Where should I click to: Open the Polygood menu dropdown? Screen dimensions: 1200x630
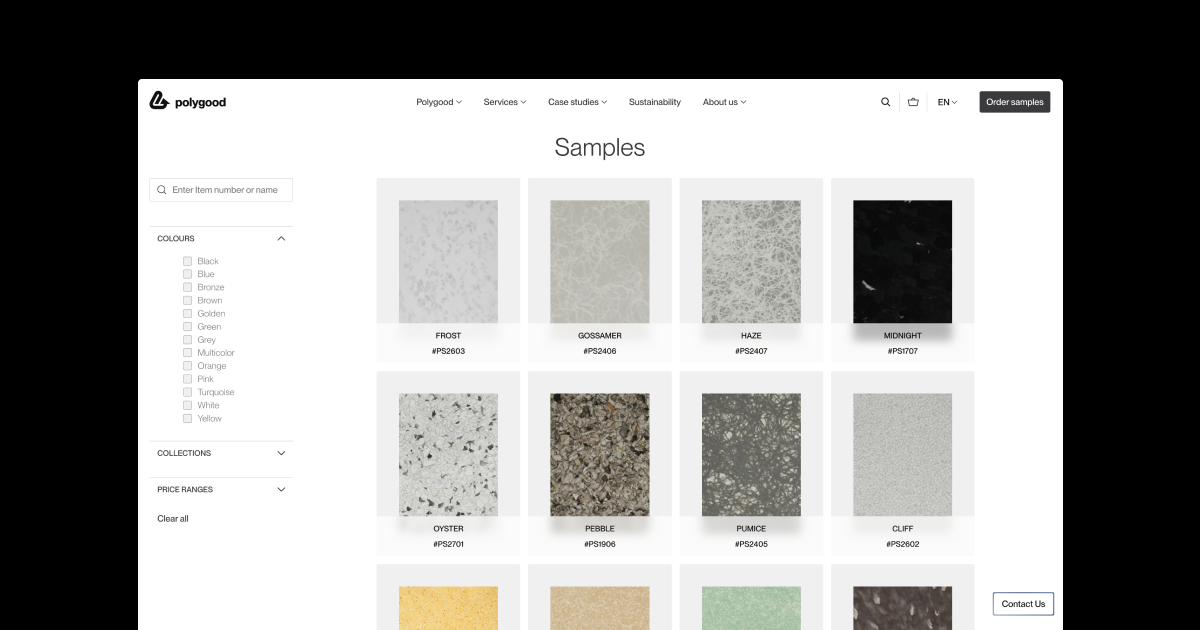point(439,102)
